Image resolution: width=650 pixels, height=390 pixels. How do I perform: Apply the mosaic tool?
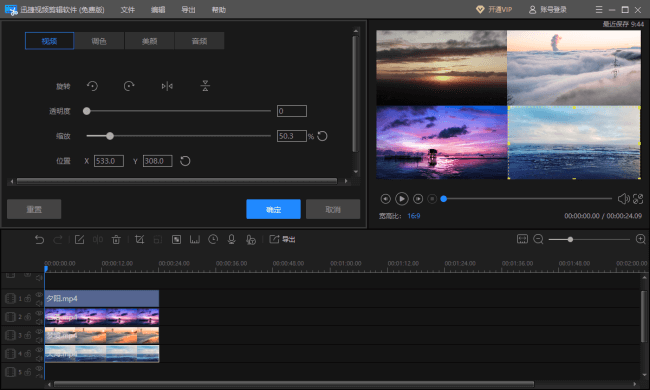[176, 240]
